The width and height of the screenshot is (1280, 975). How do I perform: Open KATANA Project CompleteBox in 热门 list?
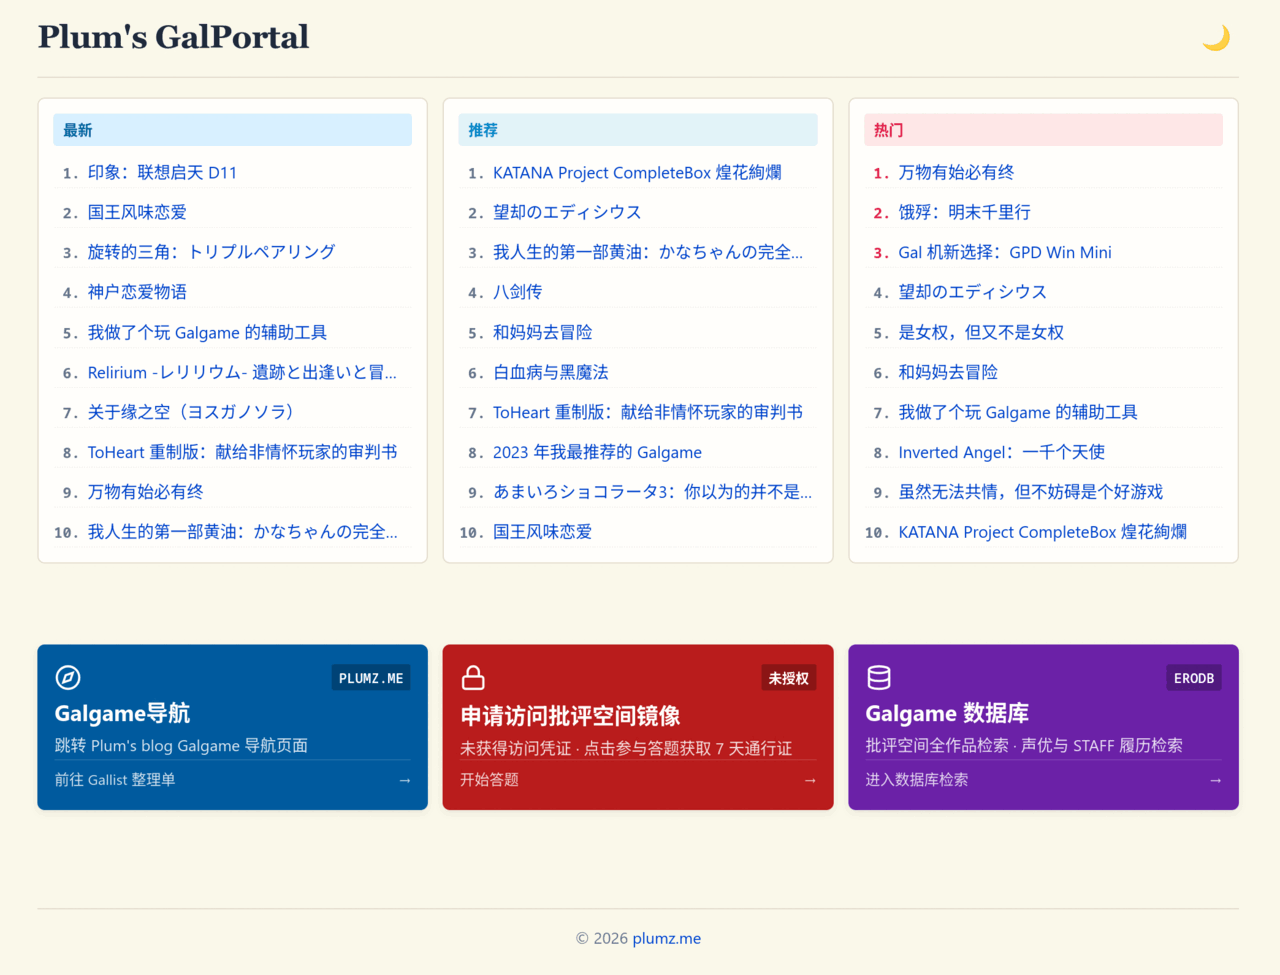pos(1043,532)
